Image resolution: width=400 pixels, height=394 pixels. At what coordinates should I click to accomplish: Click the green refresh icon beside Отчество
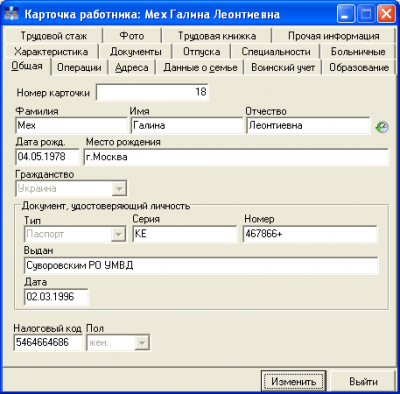(382, 127)
